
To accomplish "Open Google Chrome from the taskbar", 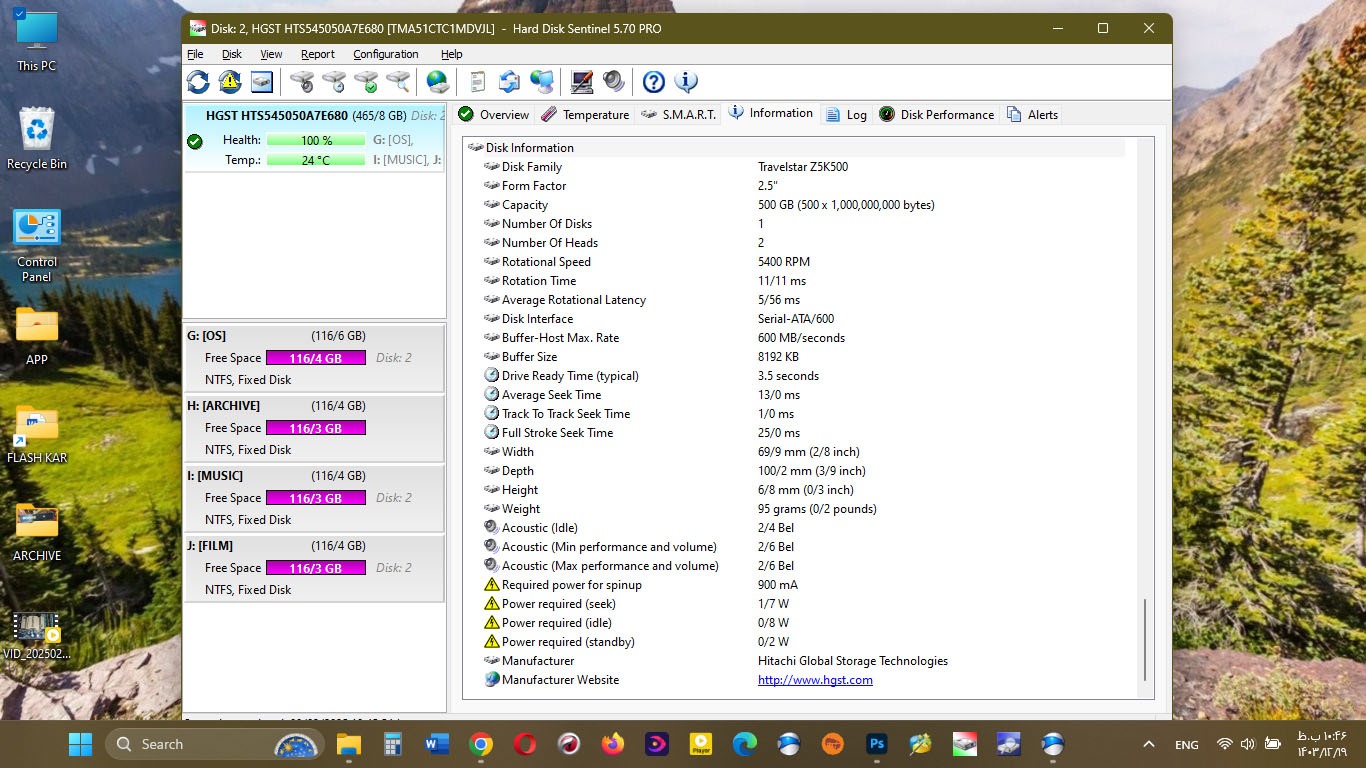I will [x=481, y=744].
